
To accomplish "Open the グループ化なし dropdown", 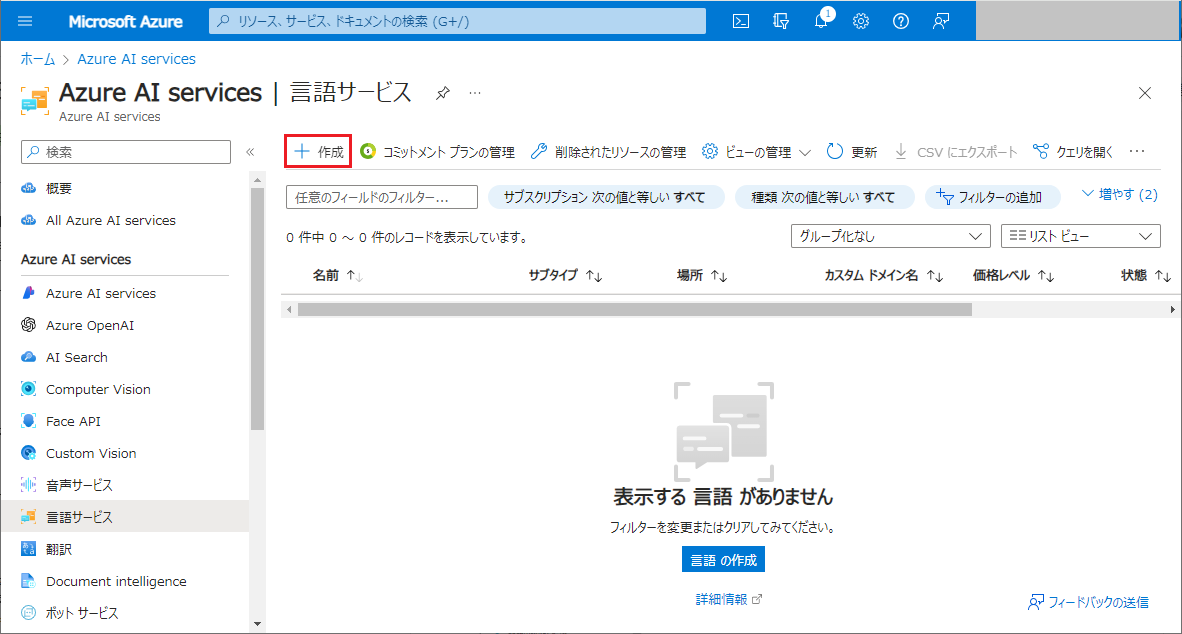I will (x=890, y=236).
